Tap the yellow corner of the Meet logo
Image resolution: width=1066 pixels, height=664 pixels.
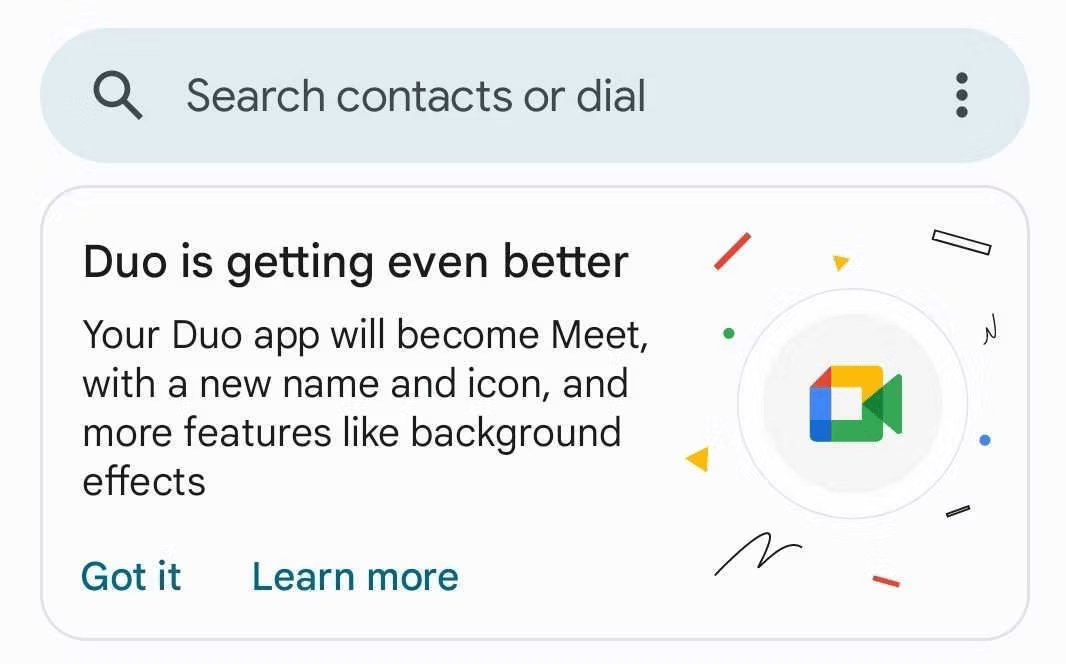click(x=855, y=377)
